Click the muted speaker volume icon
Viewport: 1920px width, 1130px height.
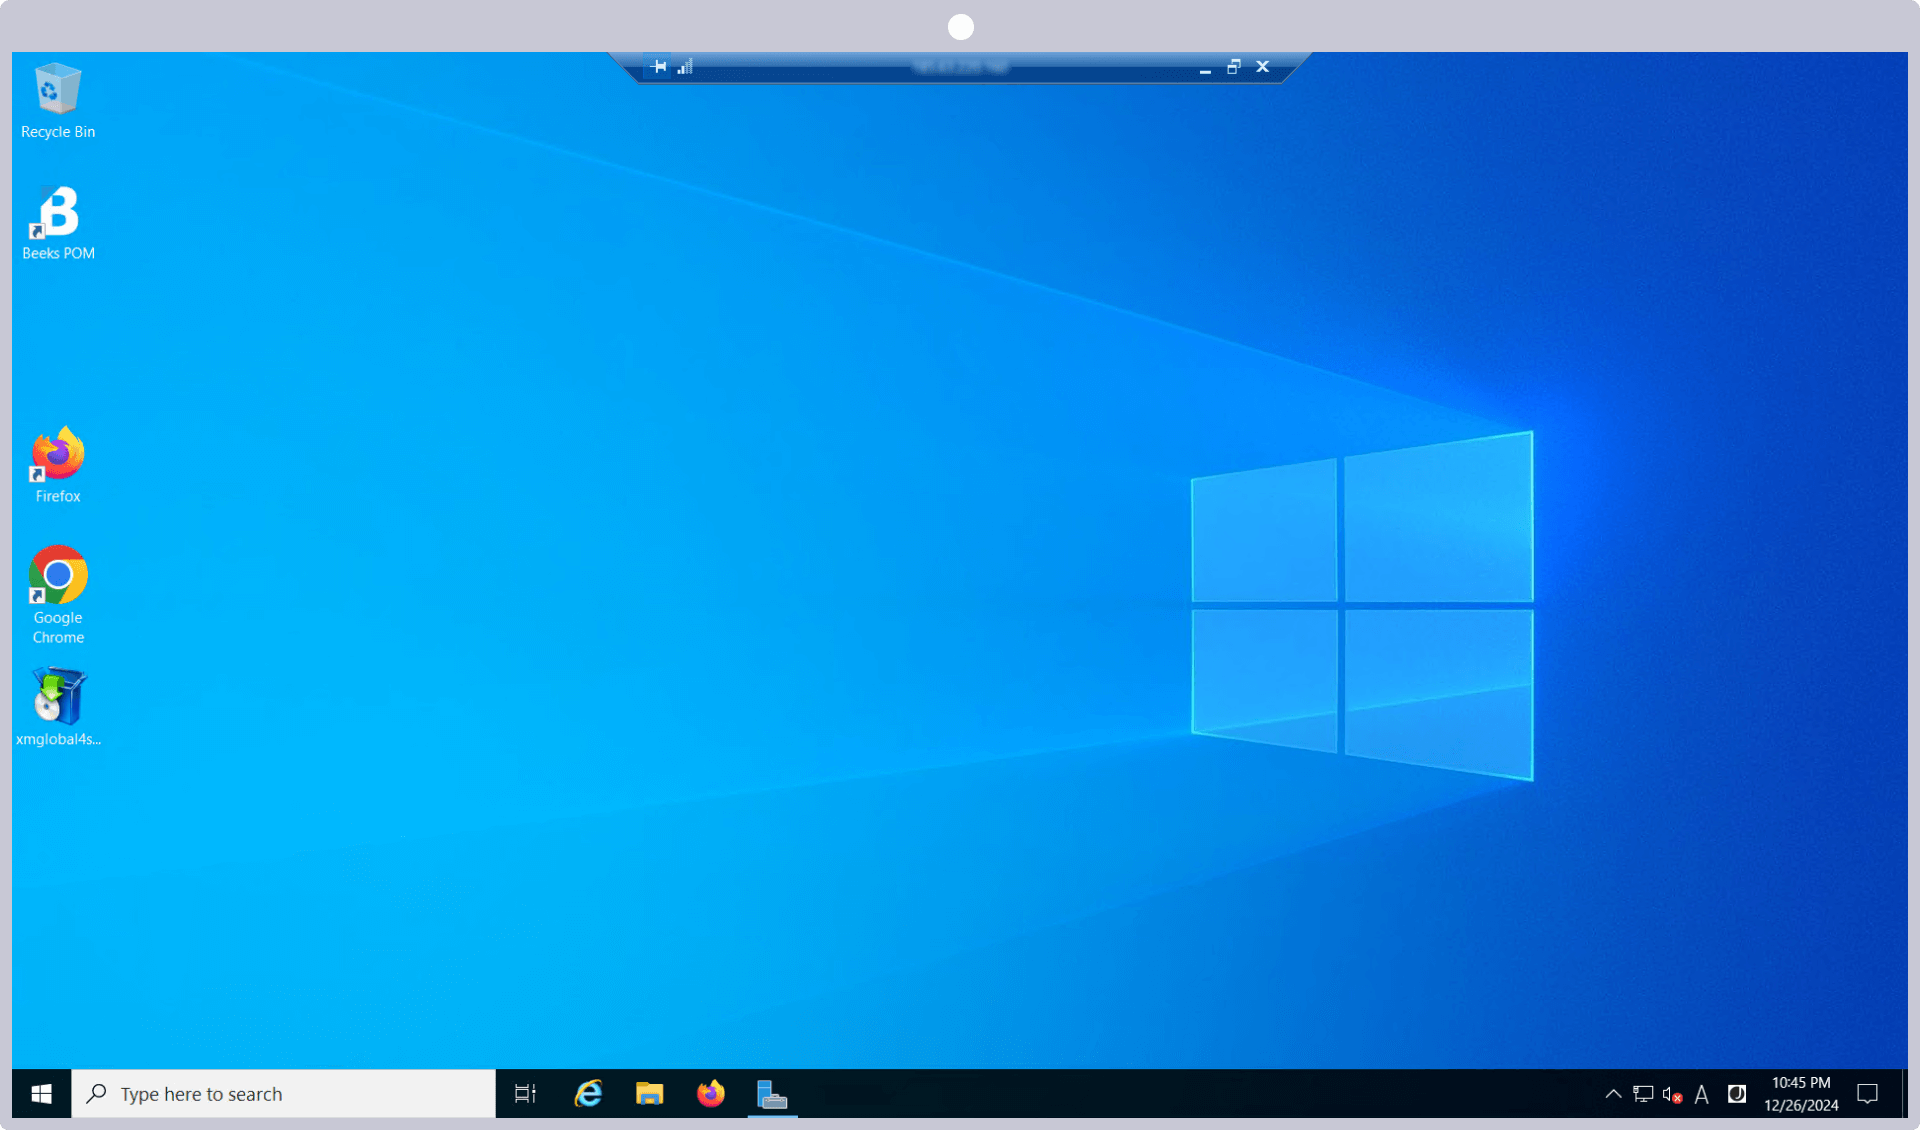[1672, 1094]
